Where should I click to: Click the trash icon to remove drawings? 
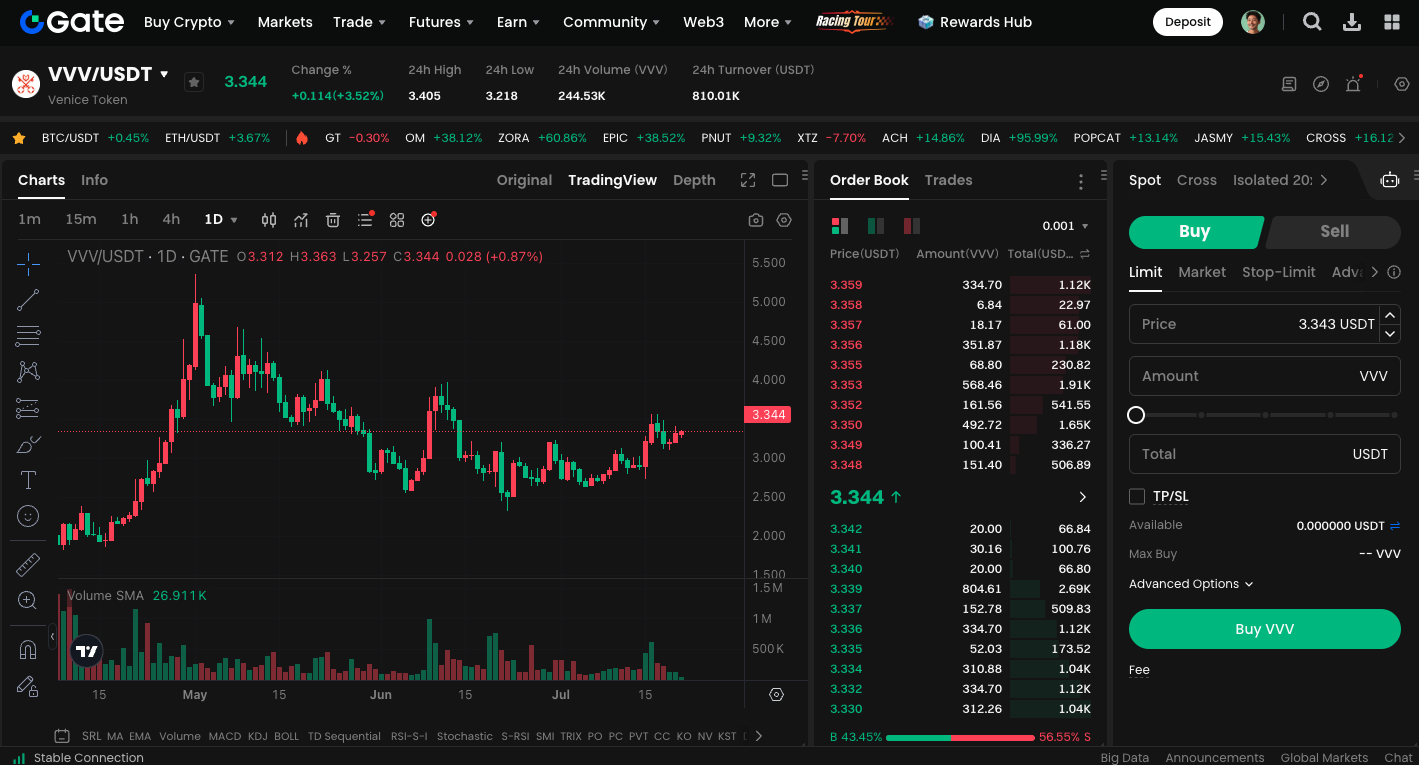(x=333, y=220)
